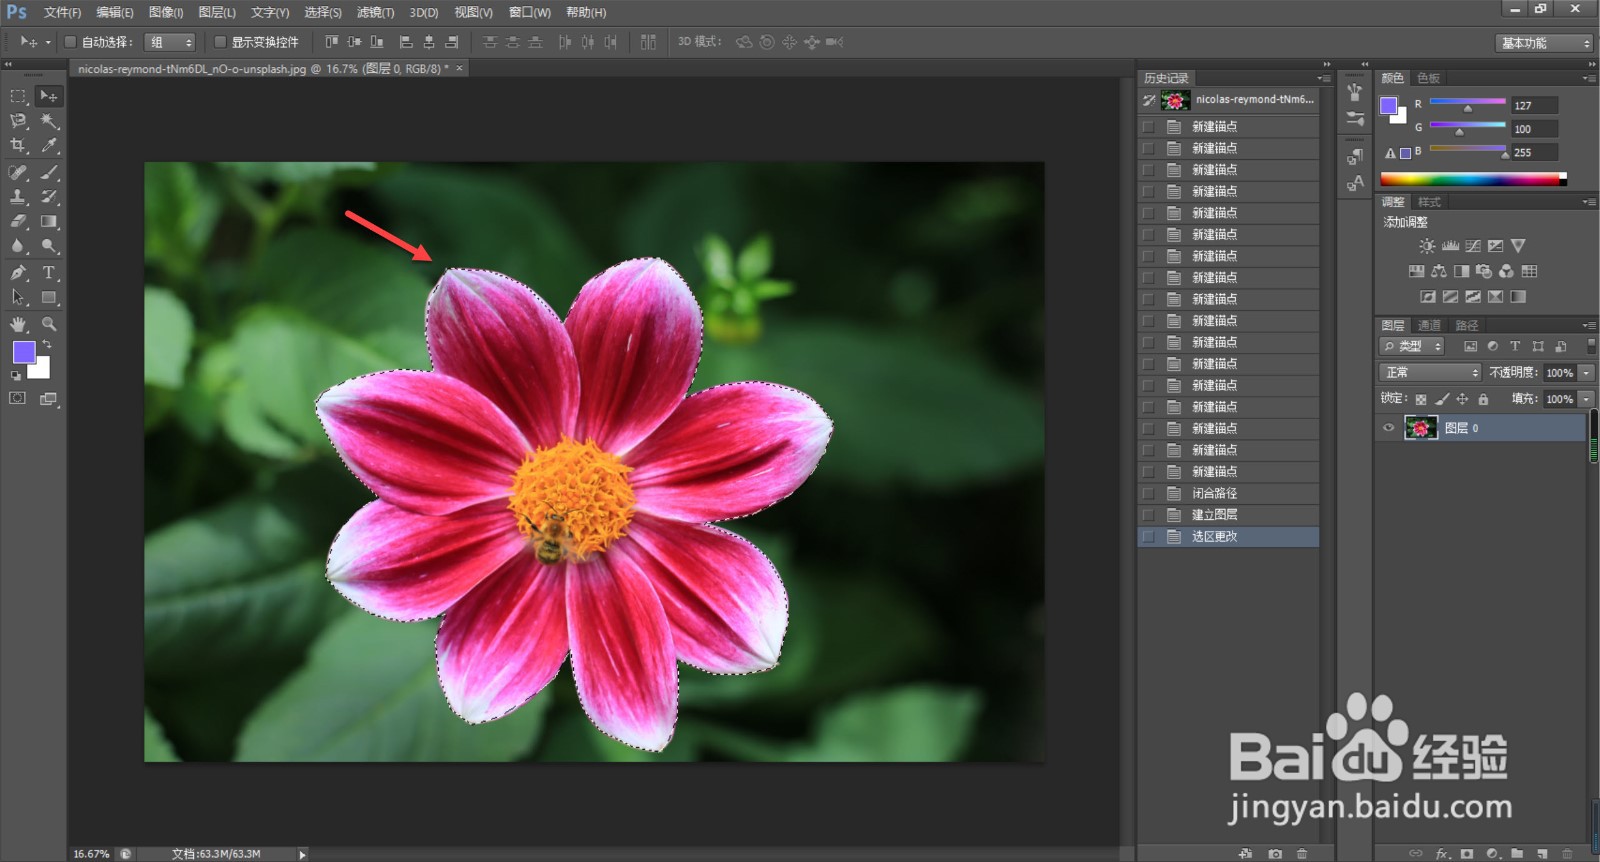Select the History Brush tool
The image size is (1600, 862).
point(48,197)
